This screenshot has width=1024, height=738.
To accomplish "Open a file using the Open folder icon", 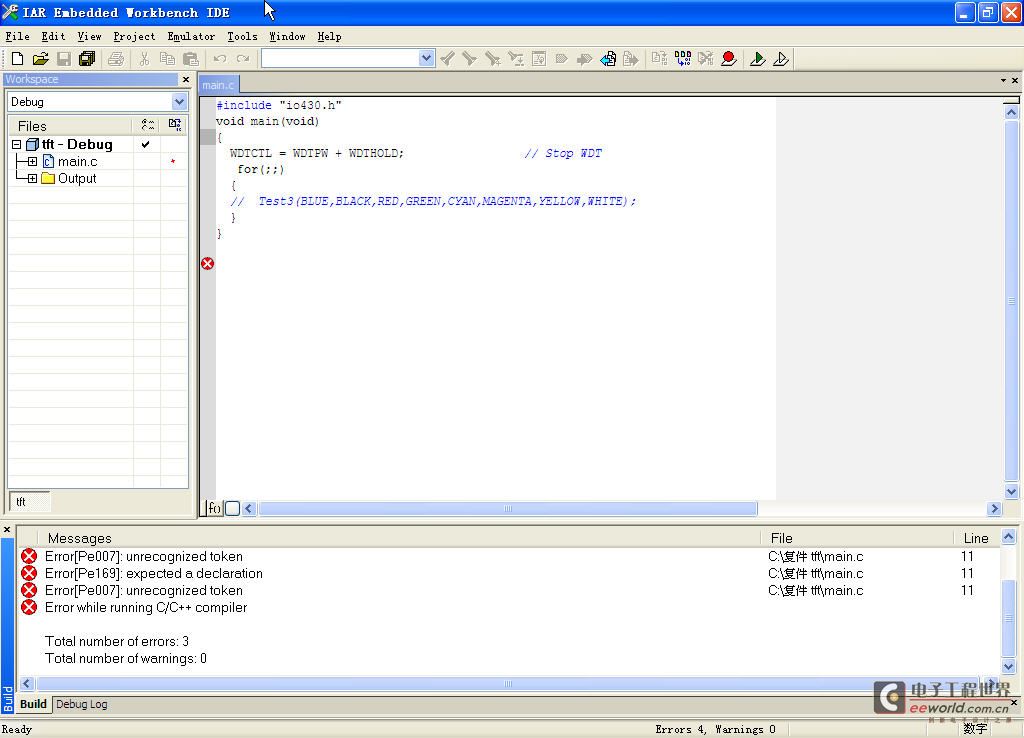I will [40, 59].
